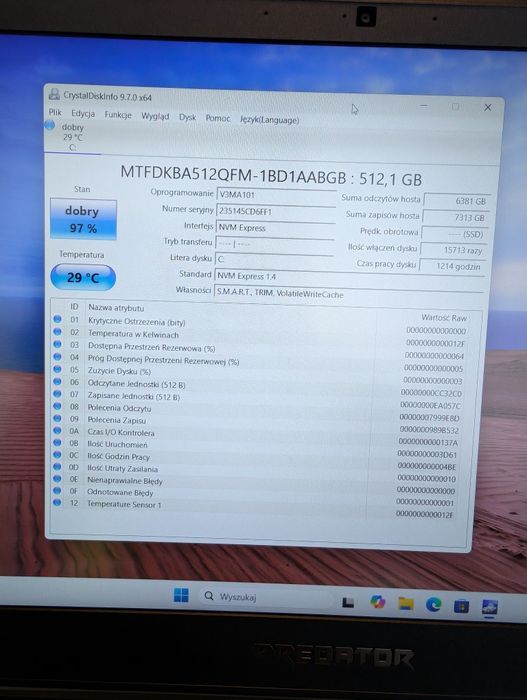Click the status dot for Odnotowane Błędy
The height and width of the screenshot is (700, 527).
click(57, 490)
